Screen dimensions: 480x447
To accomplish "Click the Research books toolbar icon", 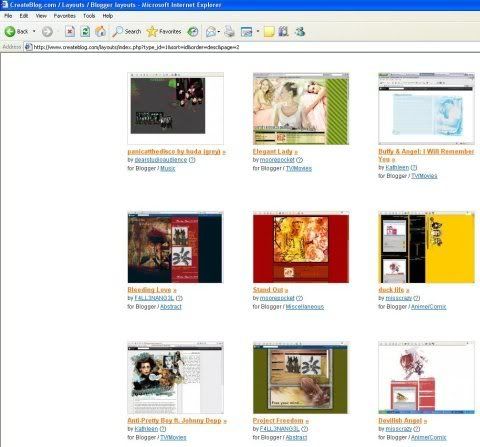I will tap(283, 32).
